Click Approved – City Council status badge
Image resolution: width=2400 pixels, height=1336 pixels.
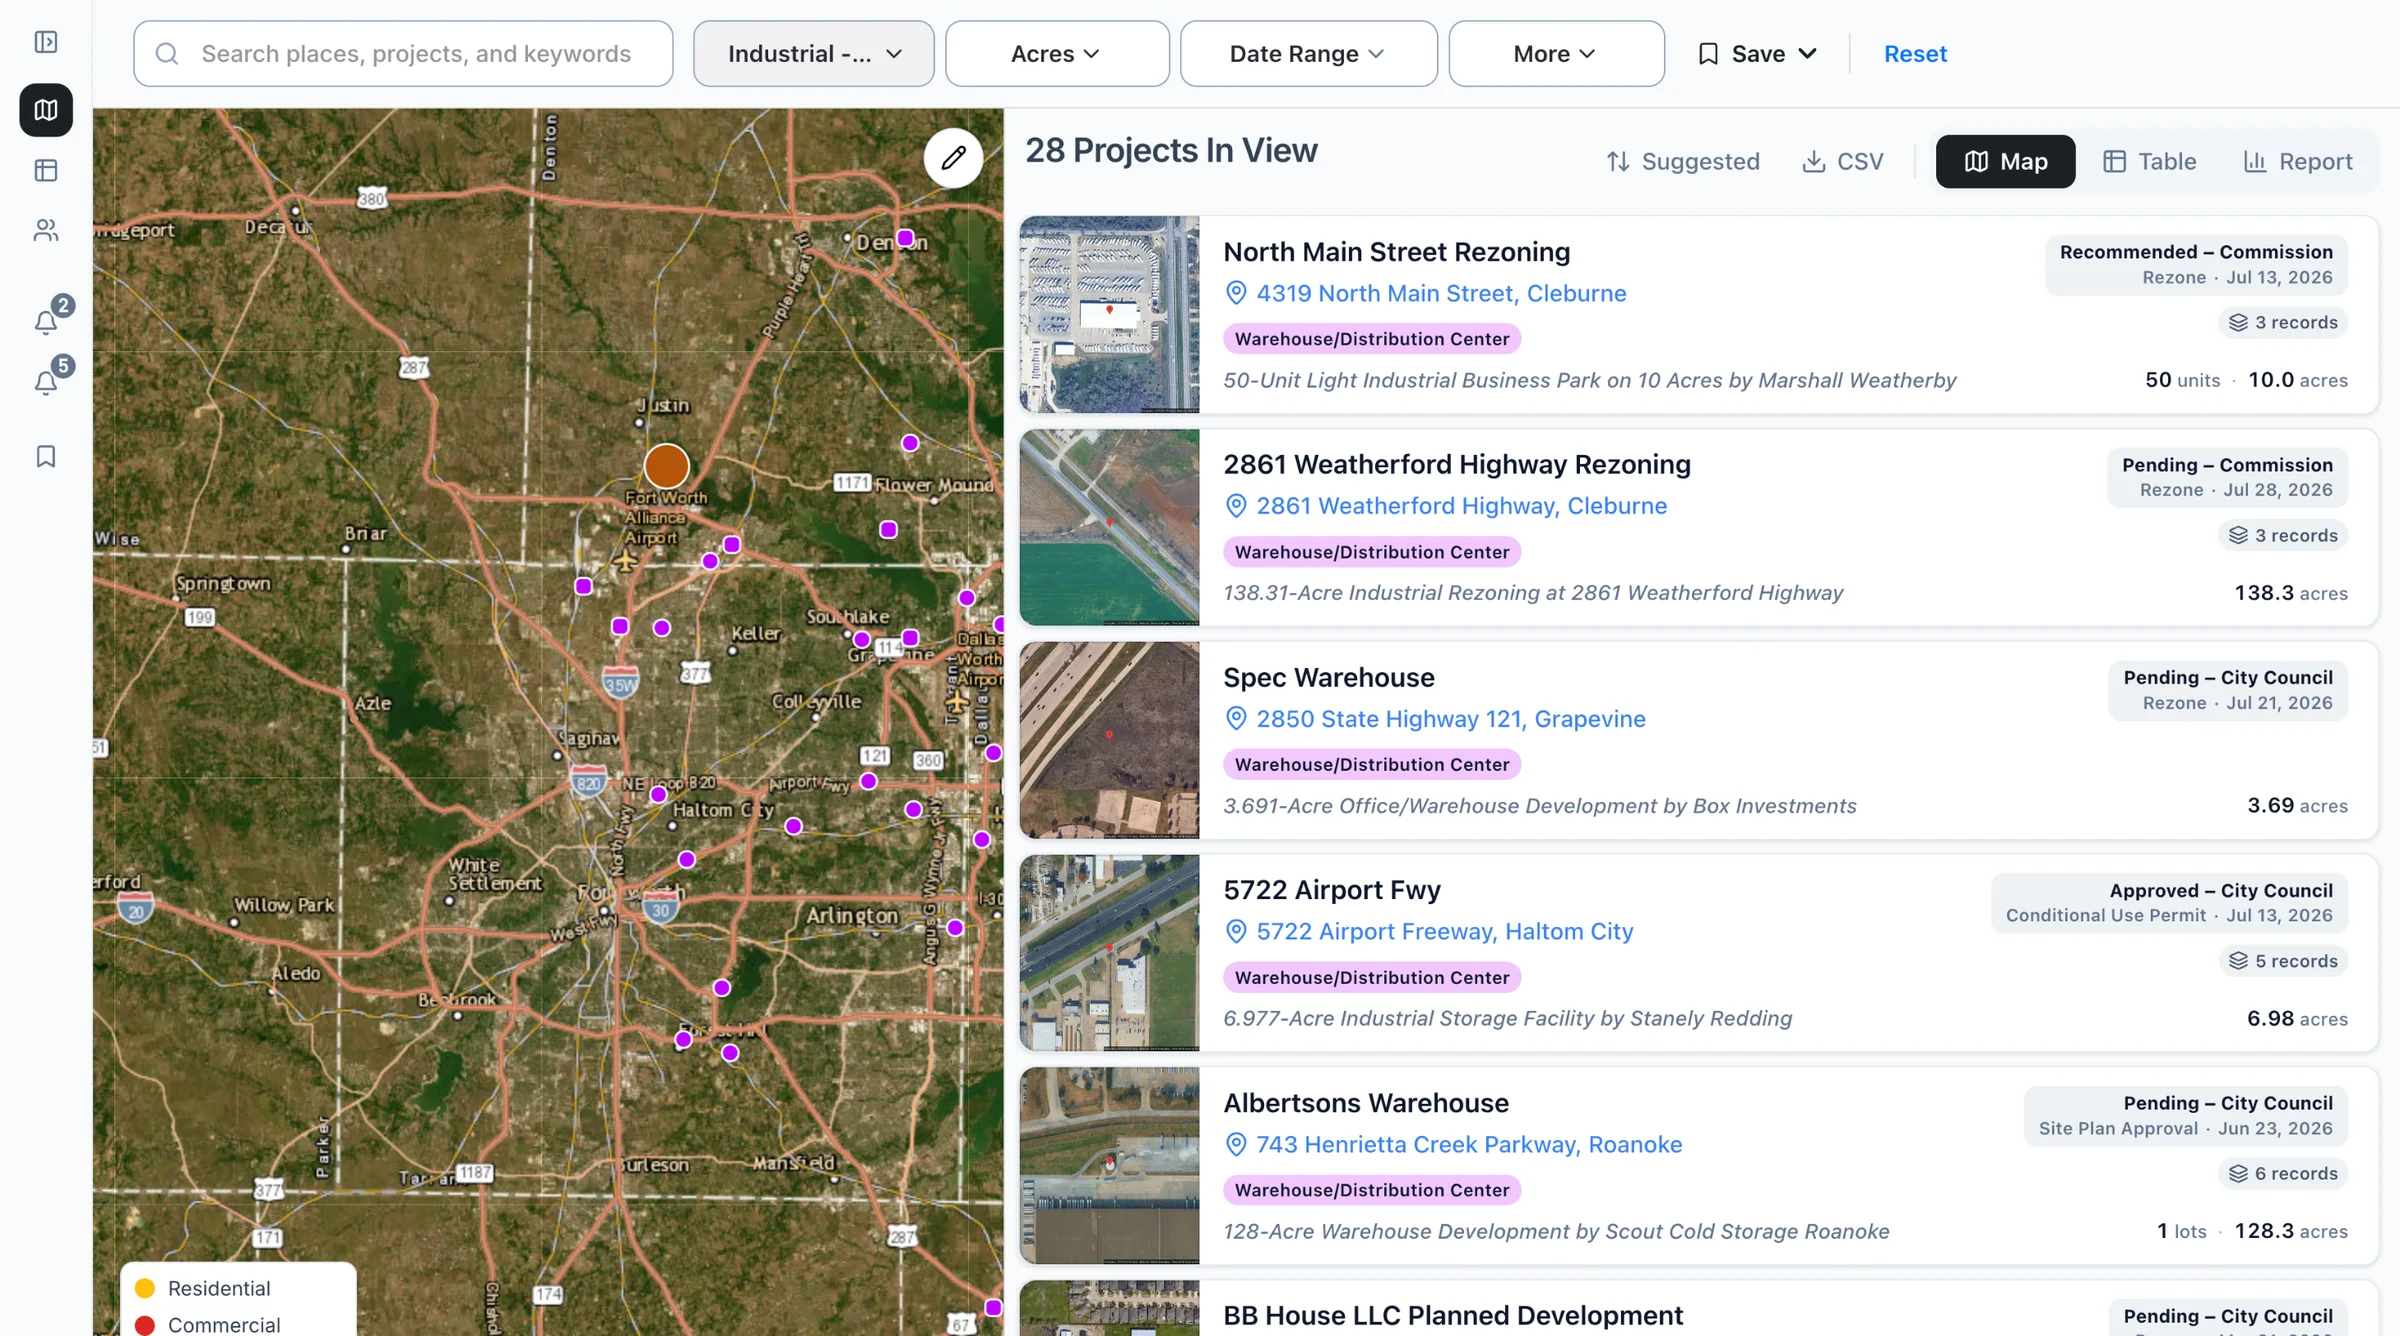(2169, 903)
